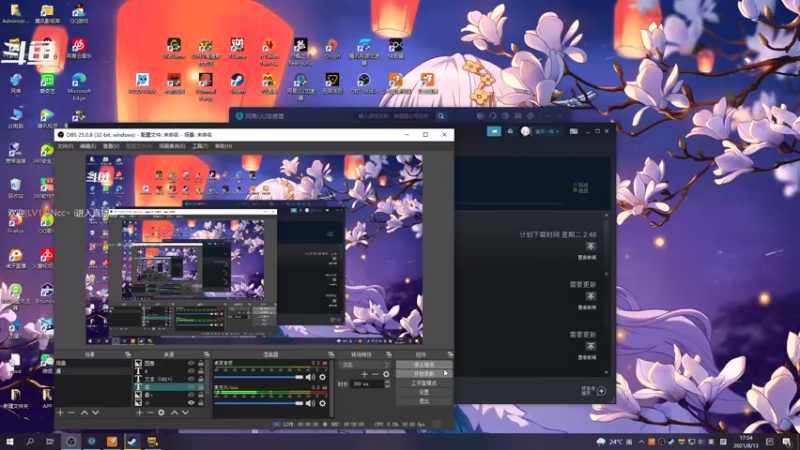Screen dimensions: 800x450
Task: Pop out the Controls dock panel
Action: click(450, 354)
